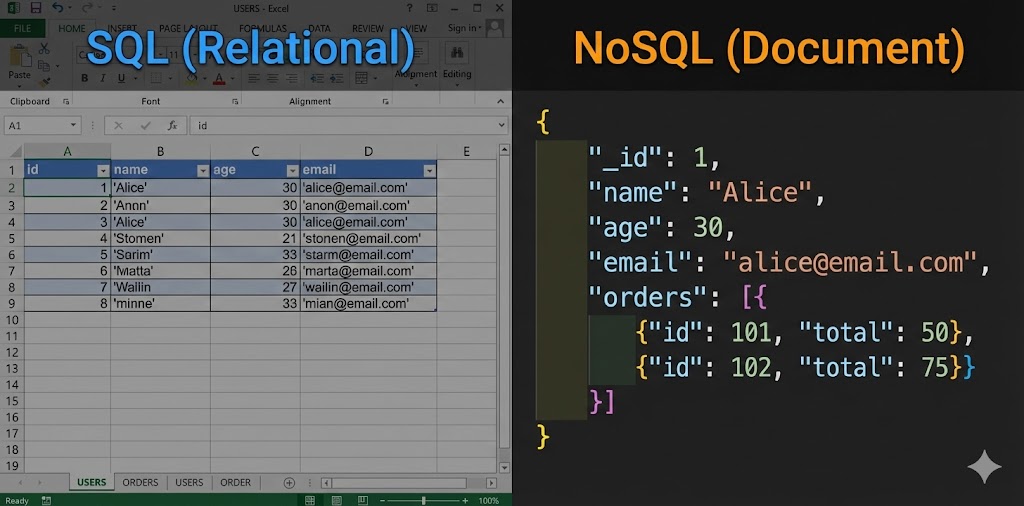The height and width of the screenshot is (506, 1024).
Task: Click the vertical scrollbar down arrow
Action: [504, 467]
